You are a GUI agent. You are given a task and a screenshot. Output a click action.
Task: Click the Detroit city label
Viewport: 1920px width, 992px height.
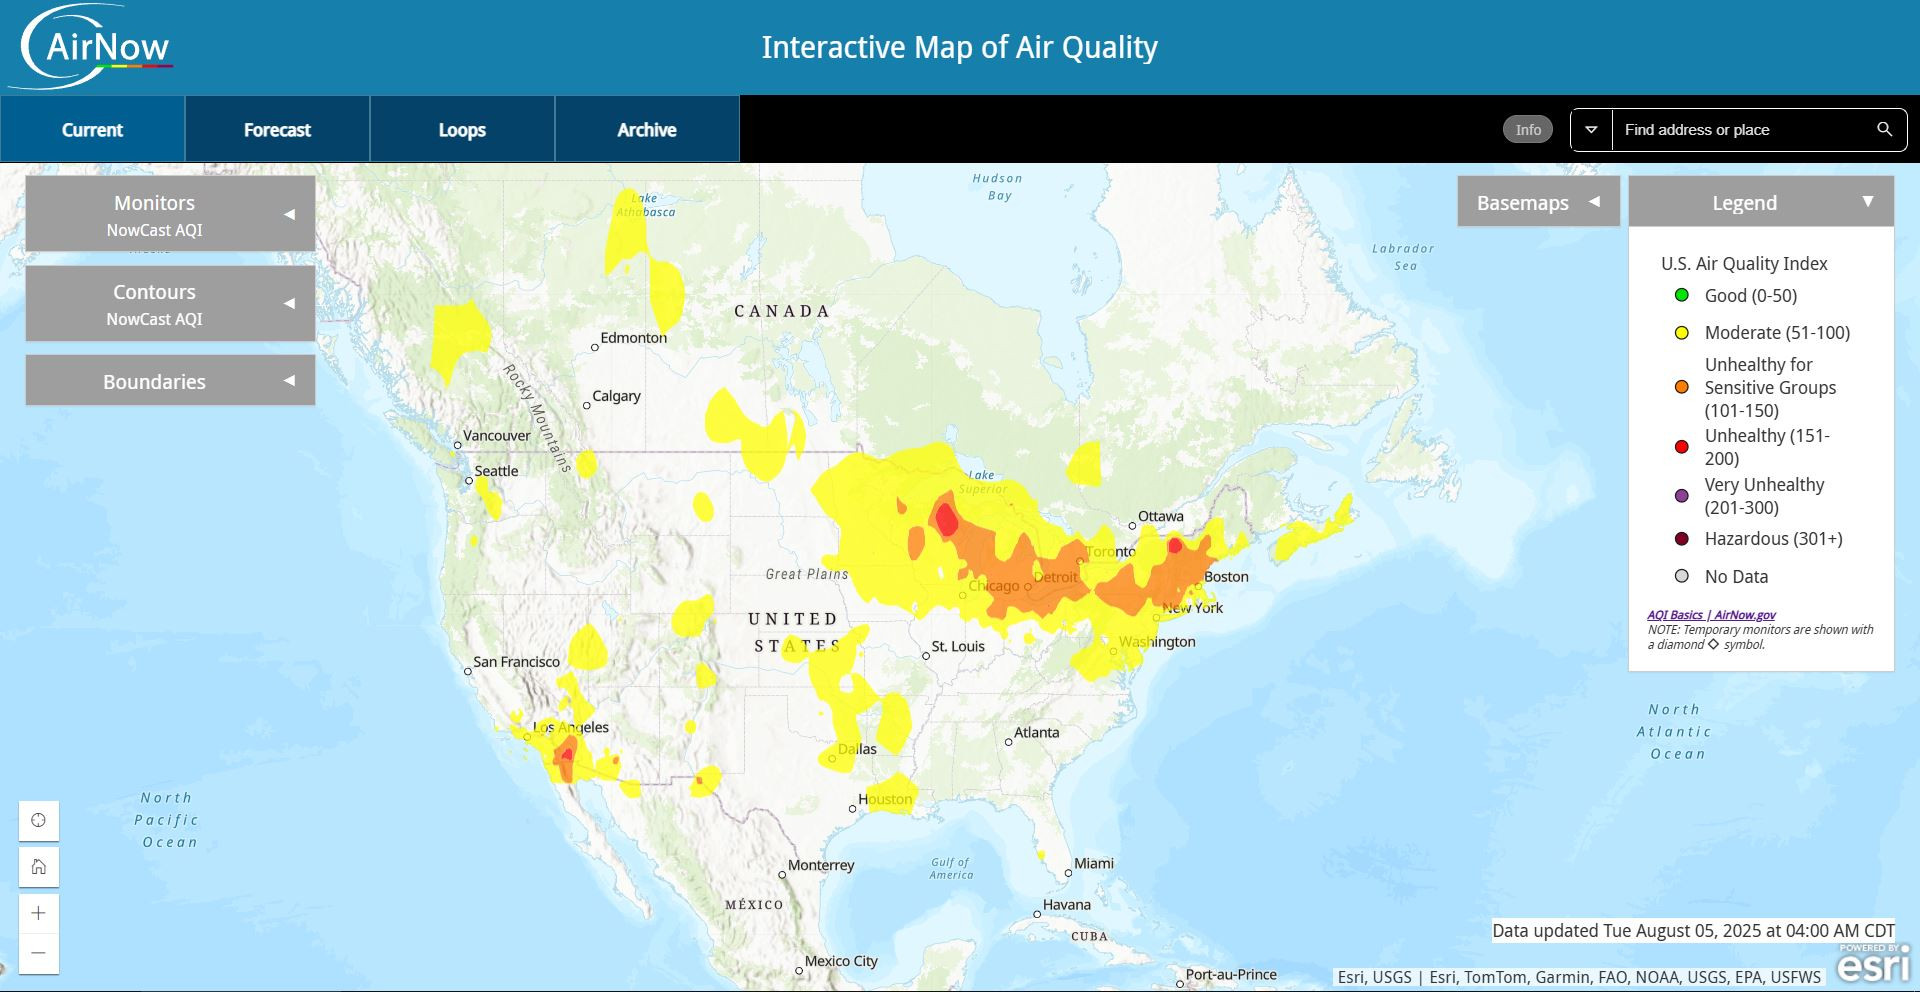[1055, 577]
